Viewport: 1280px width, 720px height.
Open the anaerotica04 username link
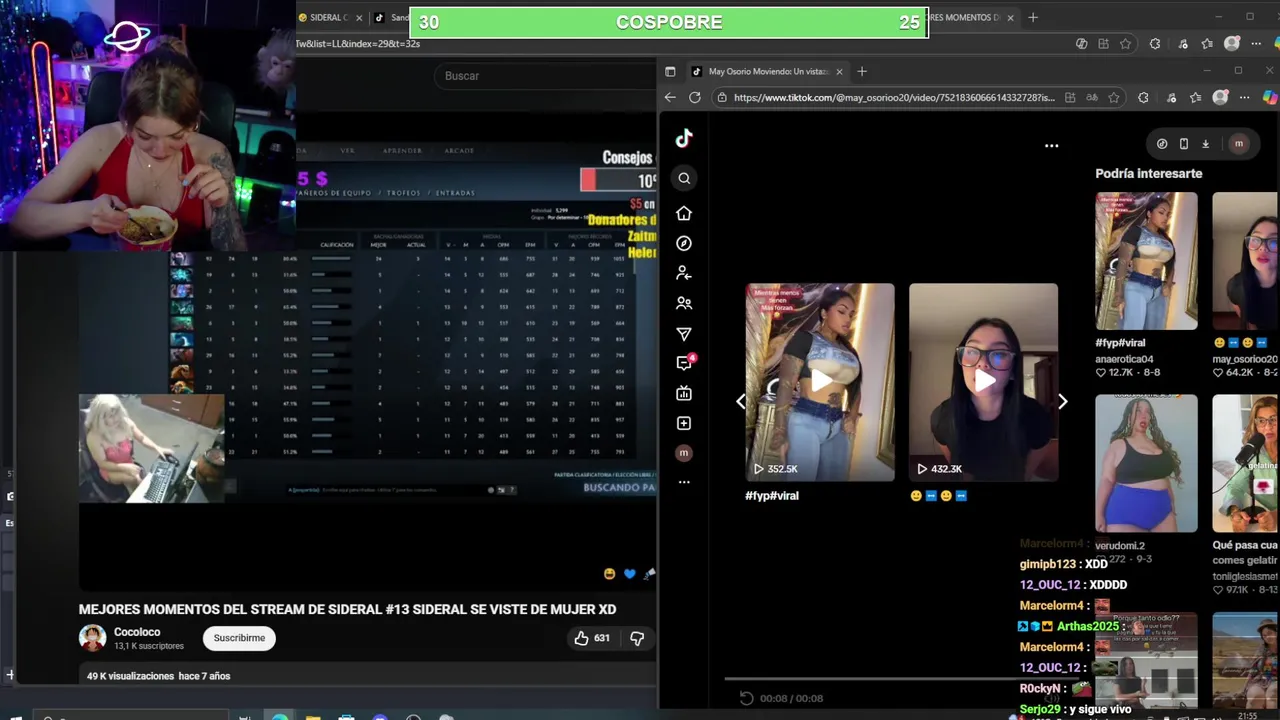point(1124,359)
